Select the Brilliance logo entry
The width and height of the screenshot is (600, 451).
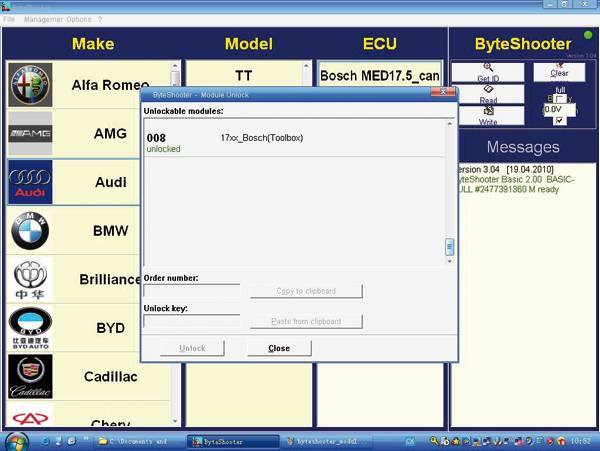tap(30, 280)
